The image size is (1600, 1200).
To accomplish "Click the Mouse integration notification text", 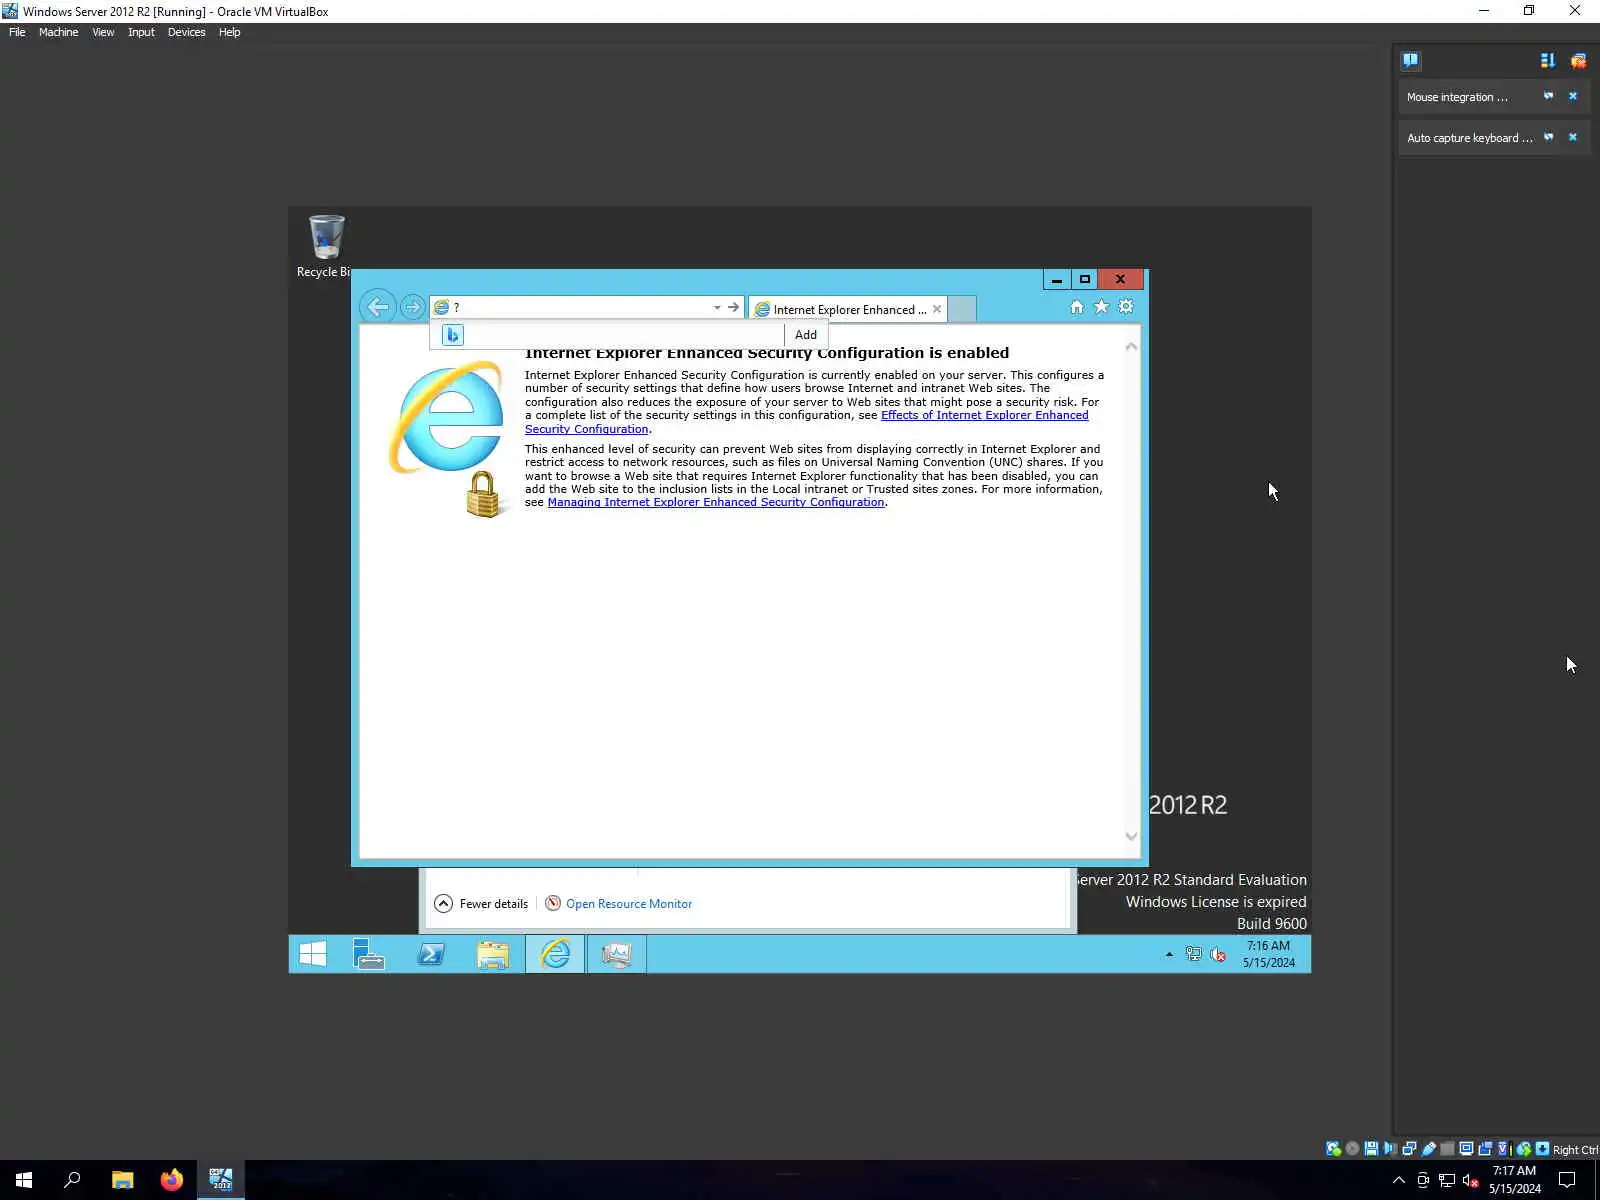I will click(x=1457, y=97).
